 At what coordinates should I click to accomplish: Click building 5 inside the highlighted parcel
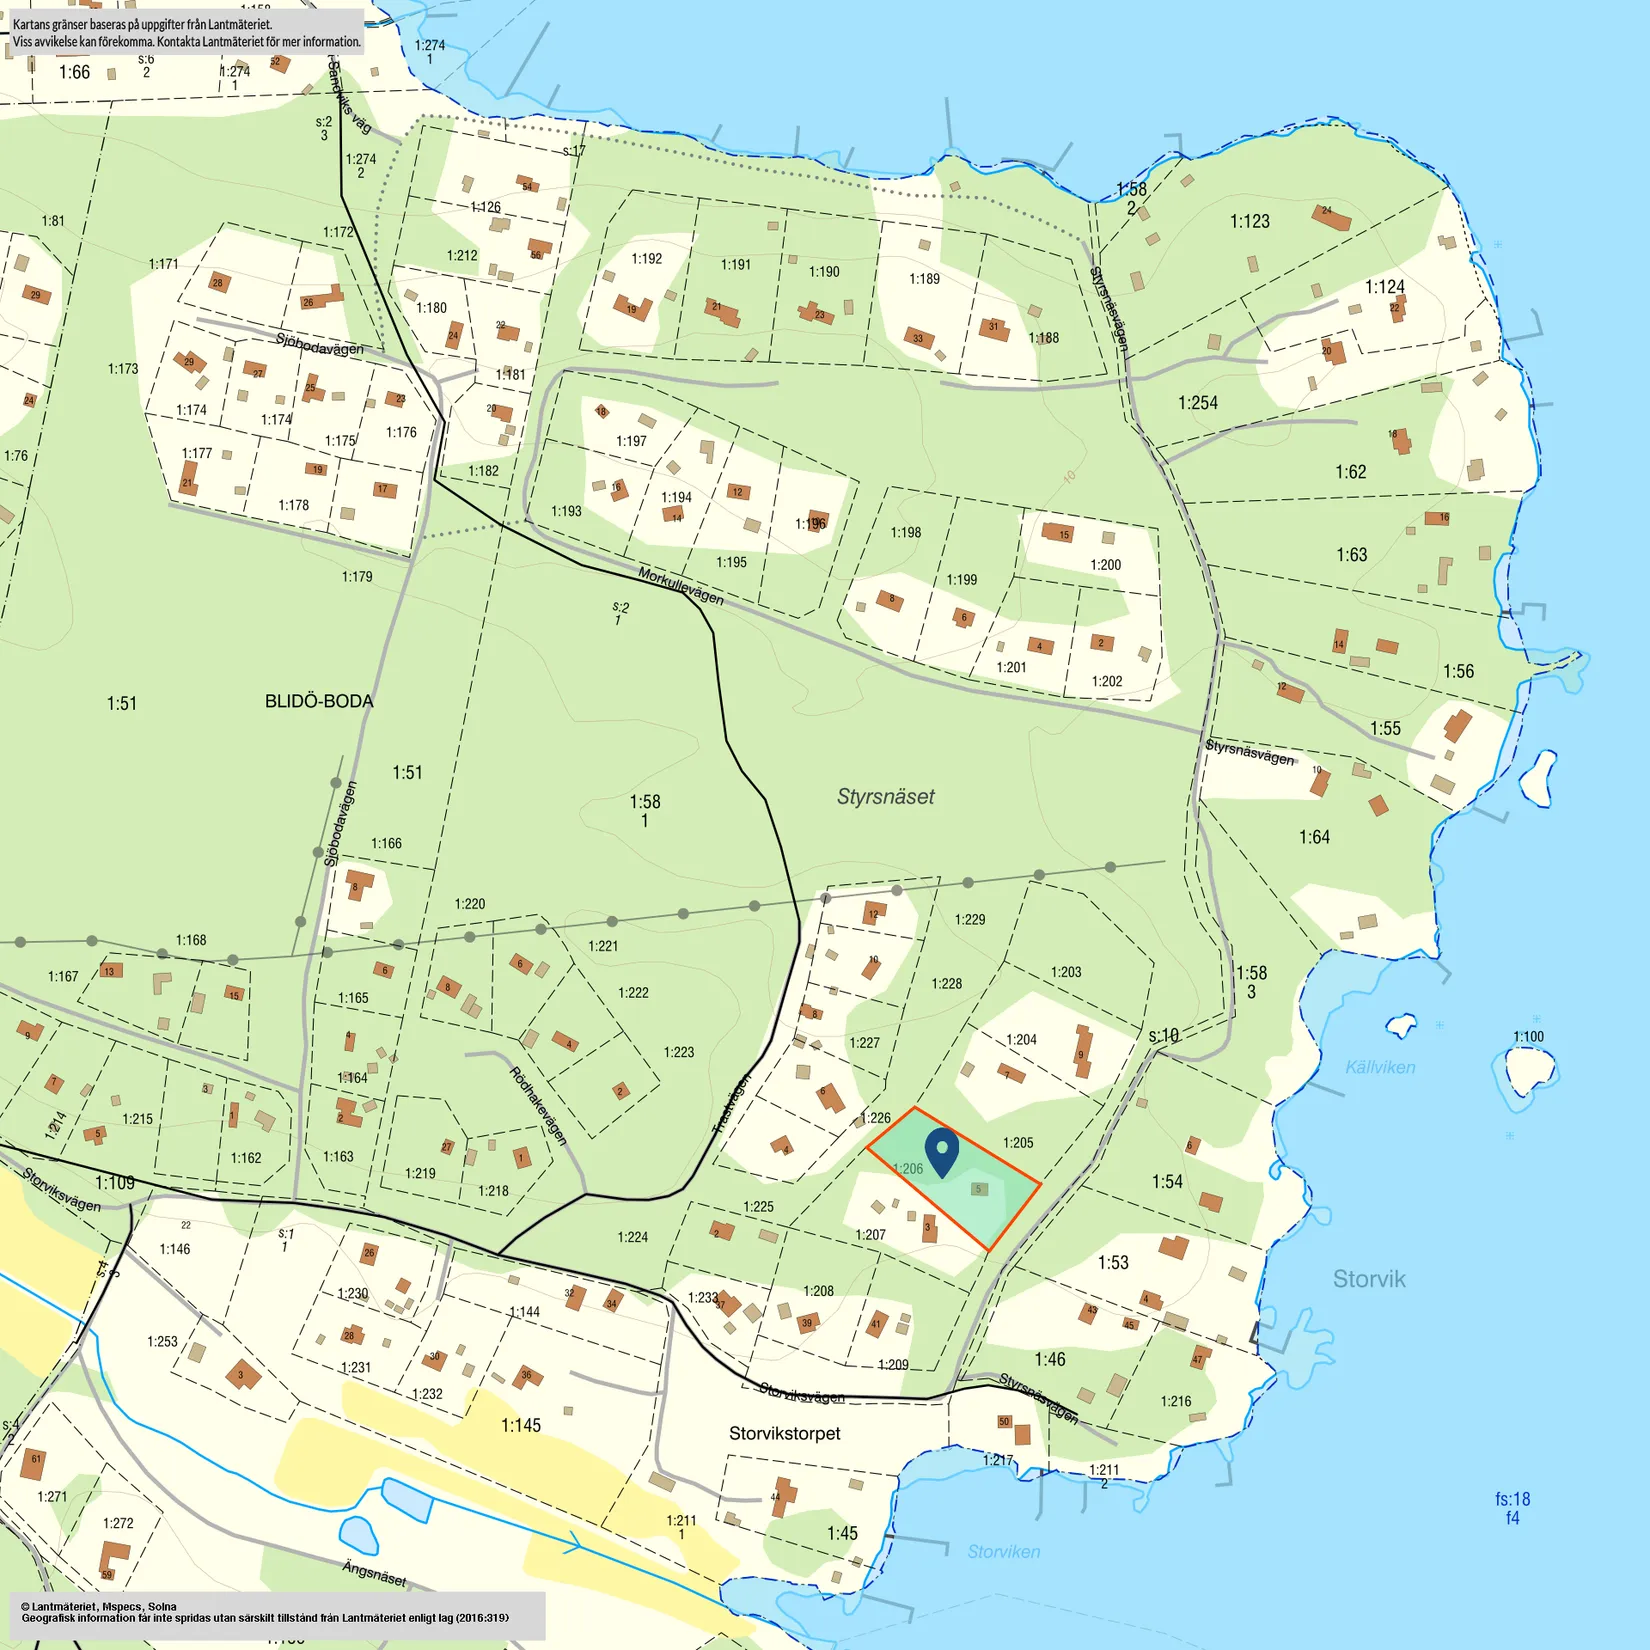(979, 1189)
